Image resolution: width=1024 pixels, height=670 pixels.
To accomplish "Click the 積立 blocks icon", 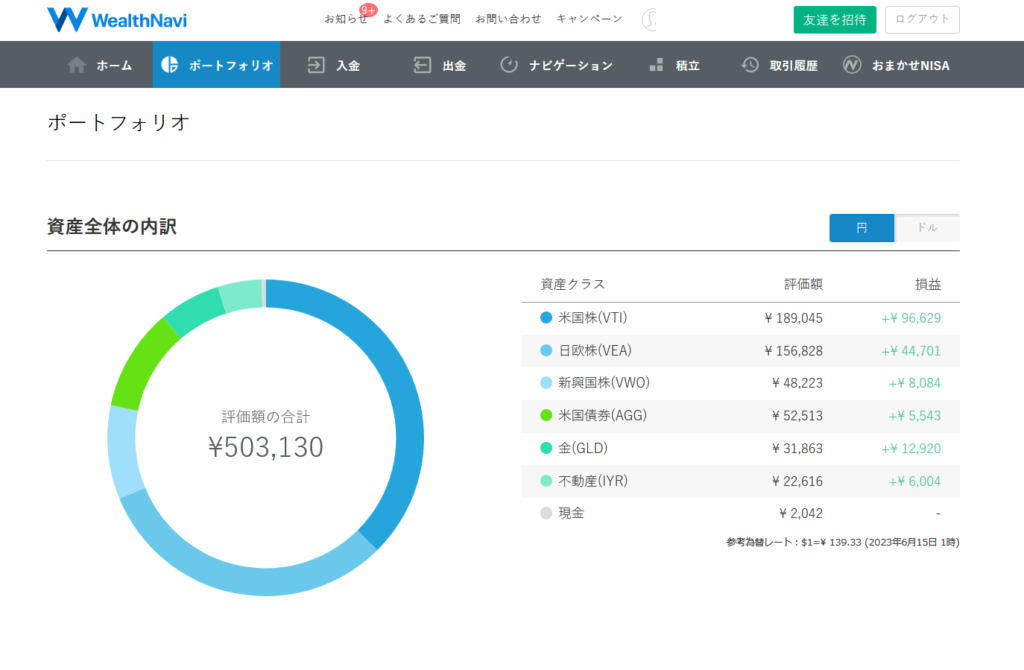I will (x=656, y=65).
